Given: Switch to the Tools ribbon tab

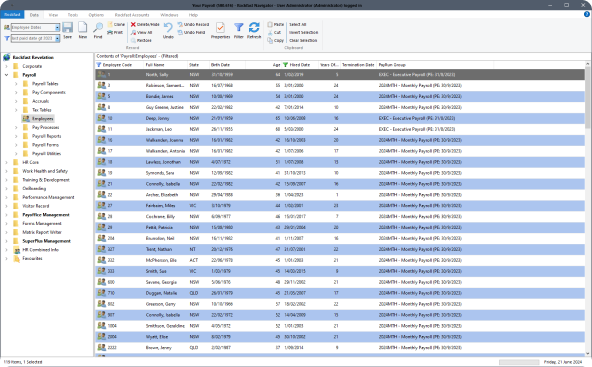Looking at the screenshot, I should [x=73, y=15].
